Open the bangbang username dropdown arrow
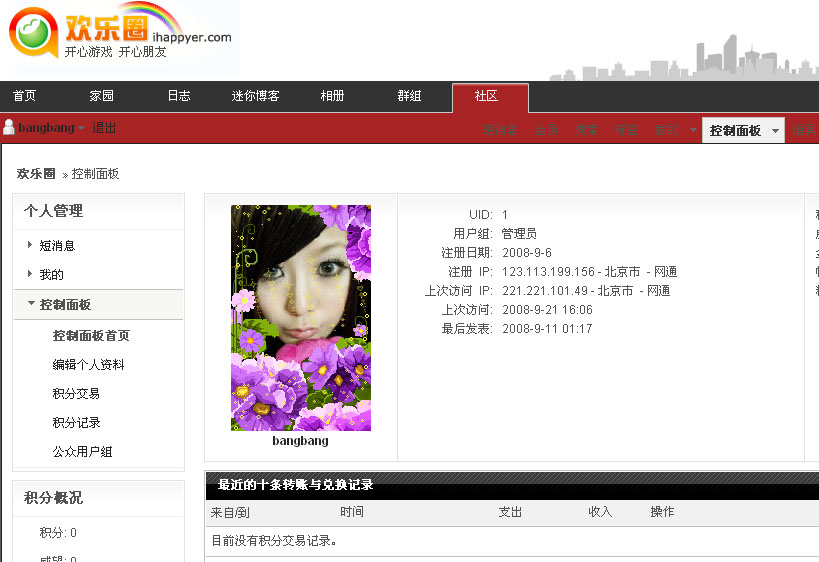Viewport: 819px width, 562px height. click(x=81, y=128)
